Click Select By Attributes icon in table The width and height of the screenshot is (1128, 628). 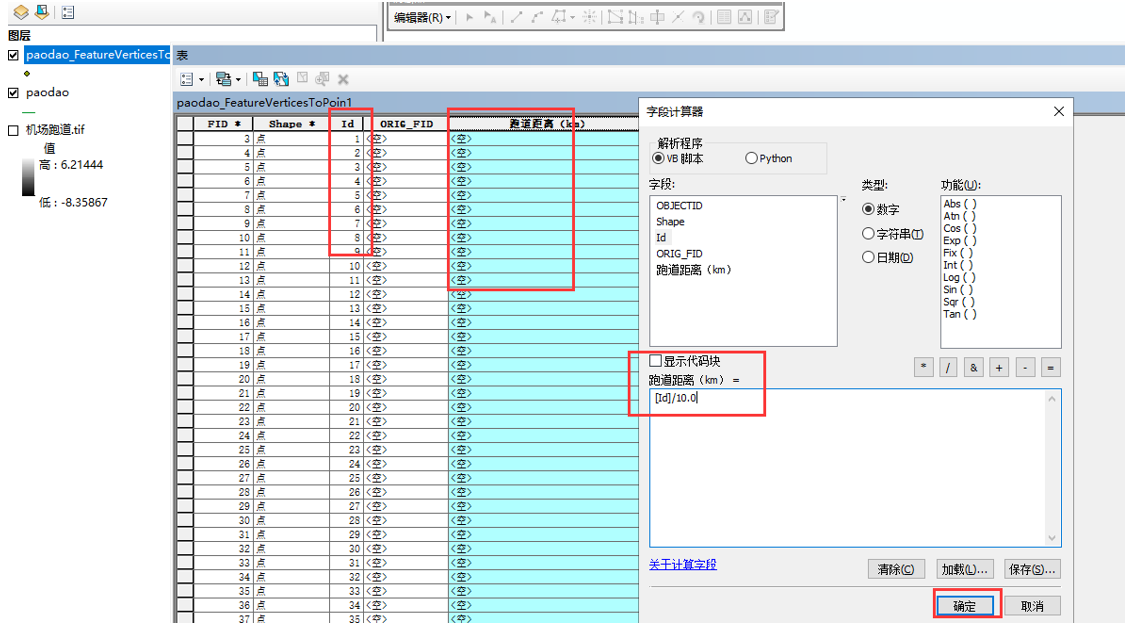coord(260,79)
